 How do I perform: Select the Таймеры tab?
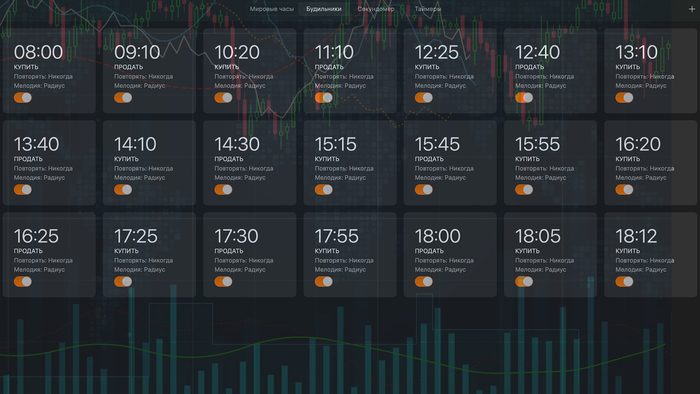tap(427, 9)
